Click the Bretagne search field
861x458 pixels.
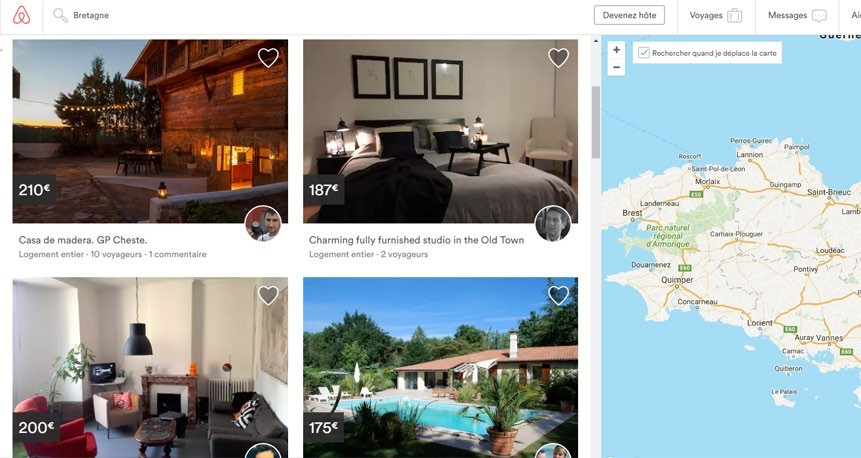[91, 15]
